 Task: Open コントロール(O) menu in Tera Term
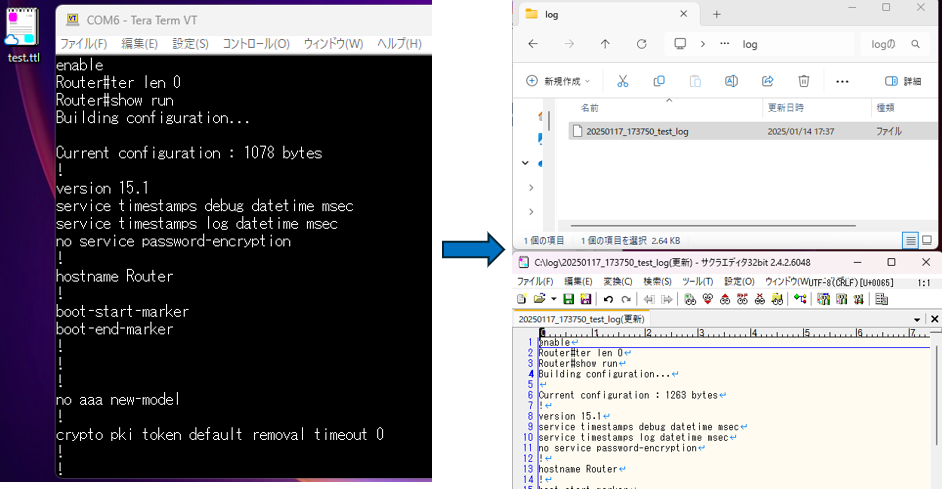(256, 44)
